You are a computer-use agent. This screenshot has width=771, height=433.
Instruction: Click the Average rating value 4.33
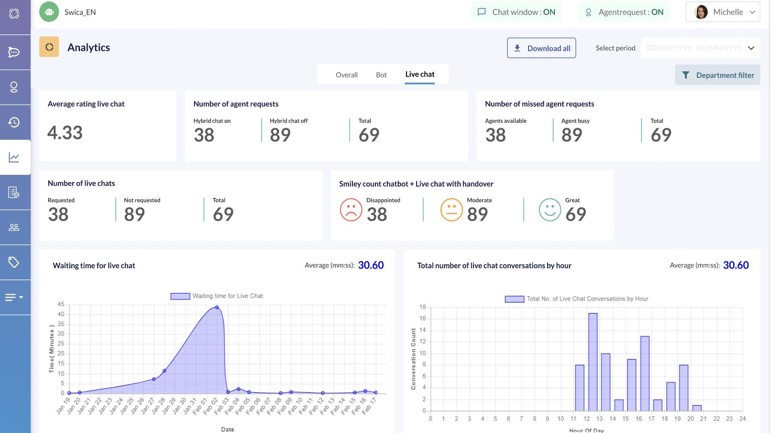point(65,133)
